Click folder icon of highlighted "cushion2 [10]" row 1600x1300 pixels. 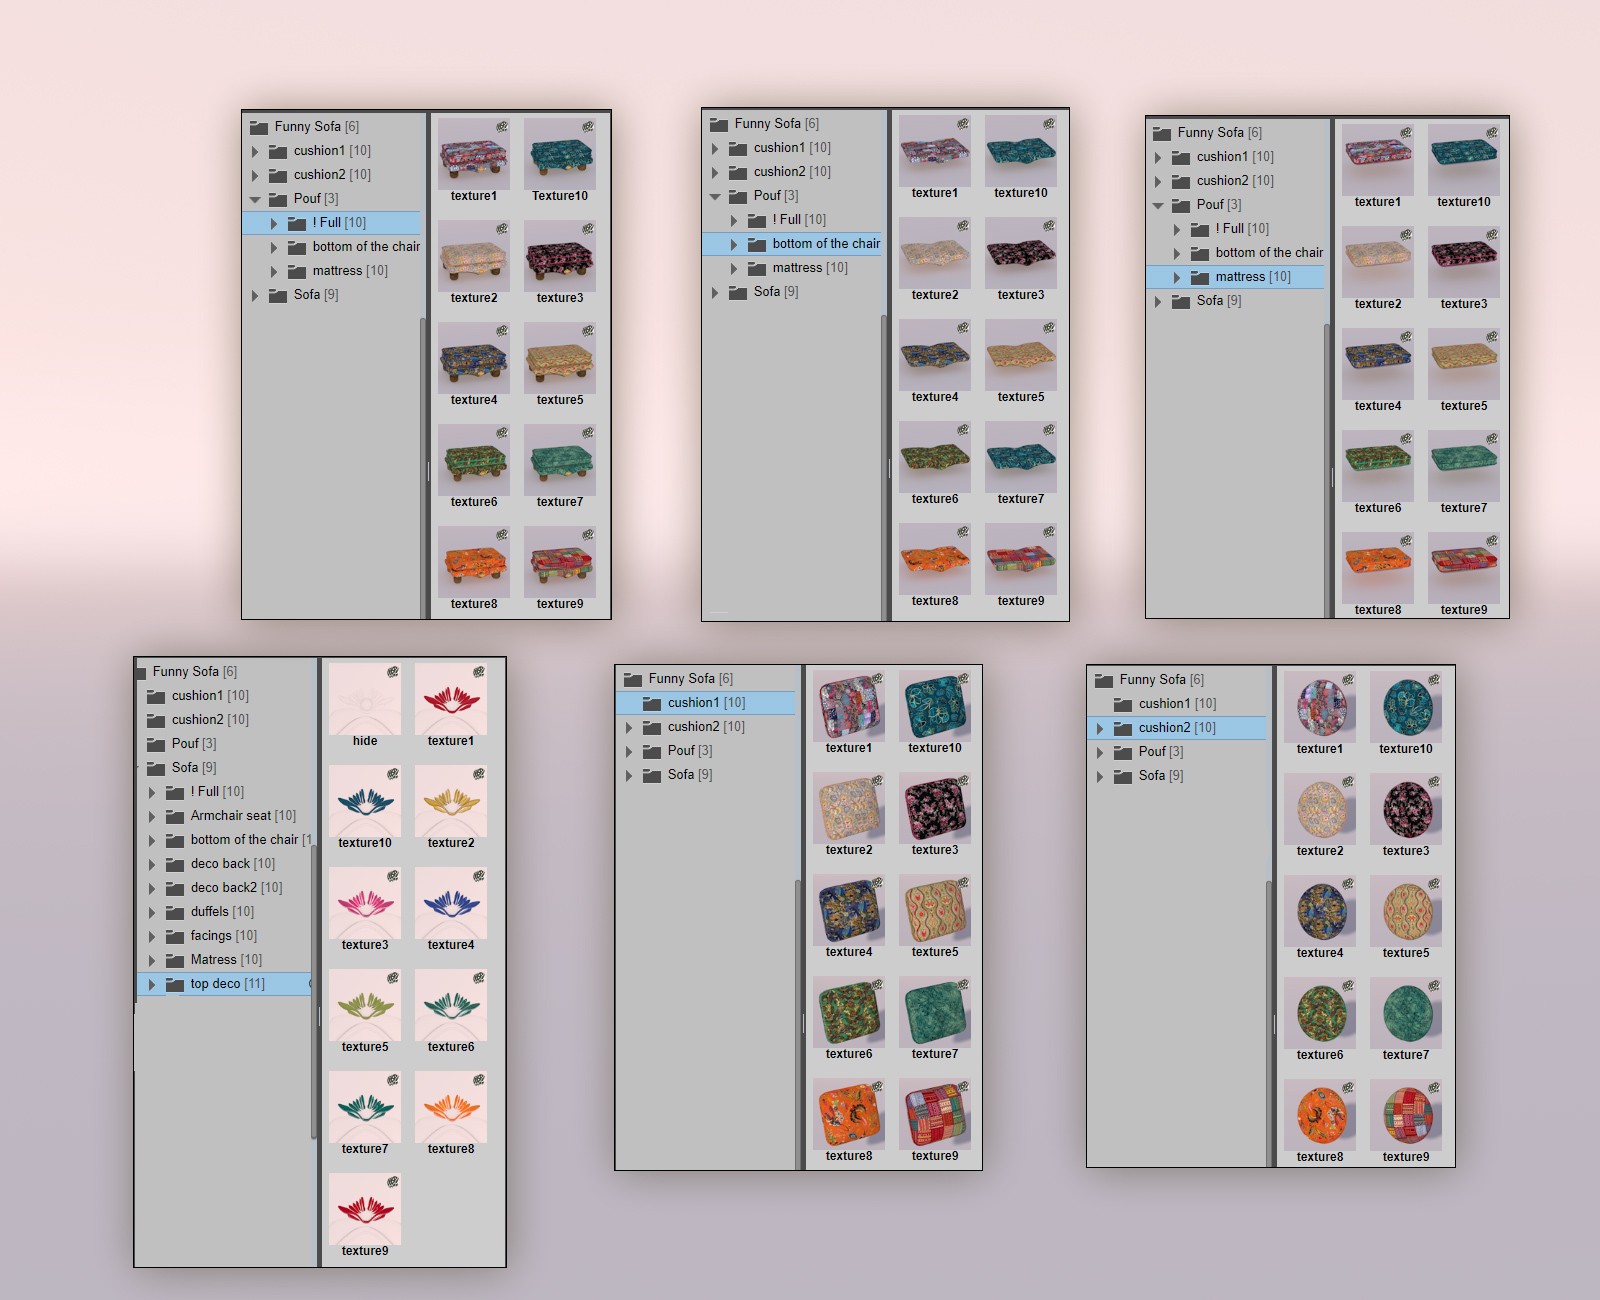1123,728
